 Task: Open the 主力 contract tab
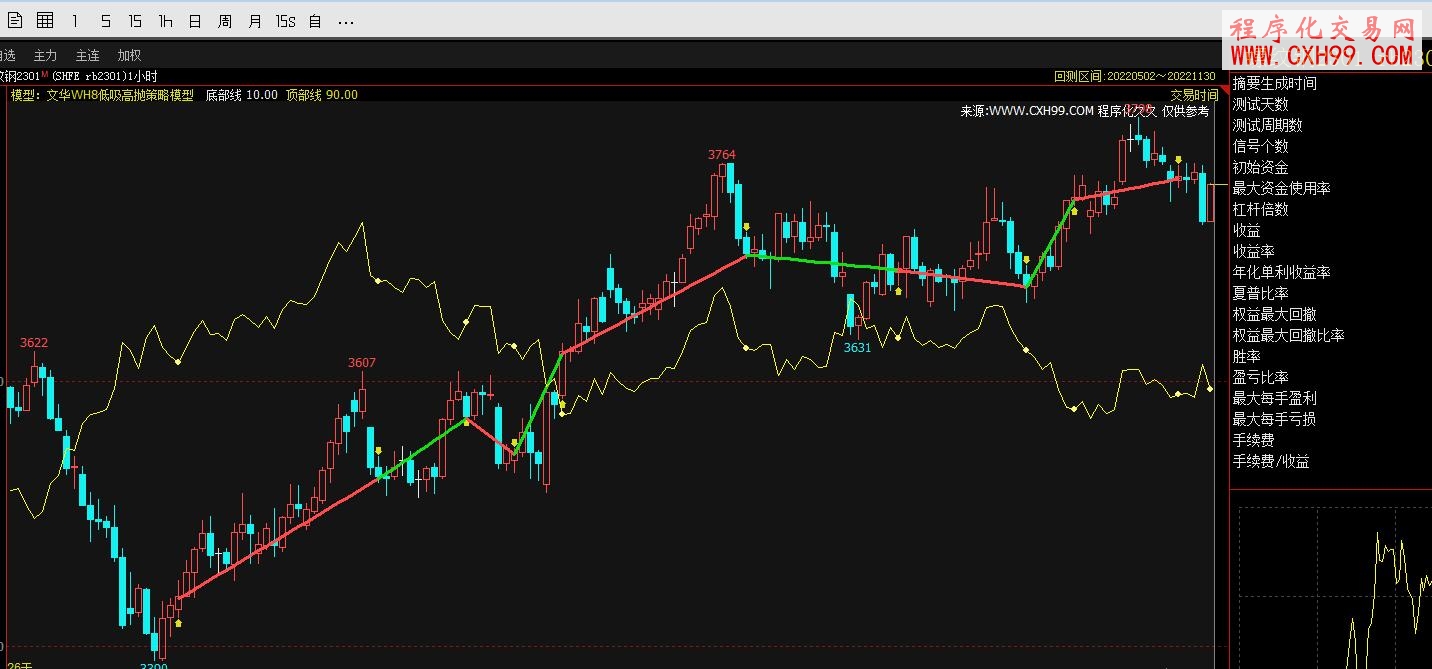click(x=46, y=55)
